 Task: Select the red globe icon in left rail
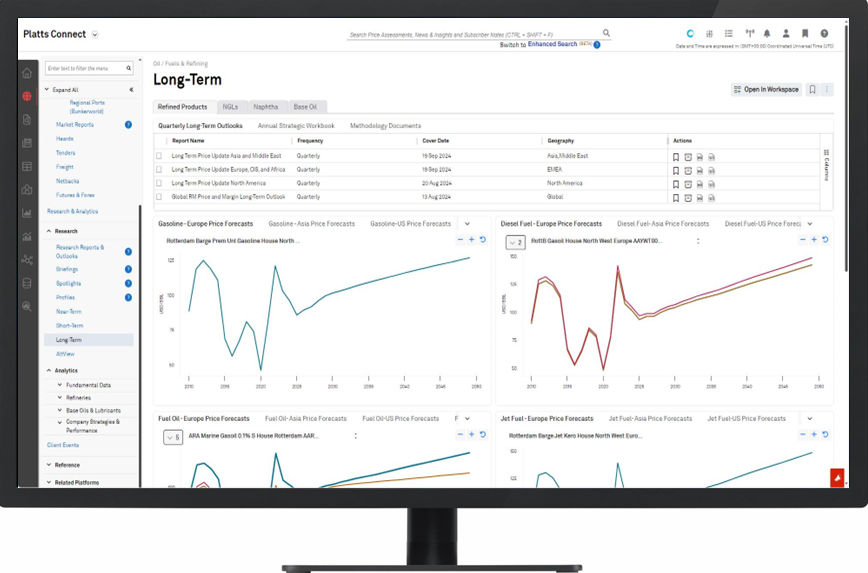(x=27, y=96)
